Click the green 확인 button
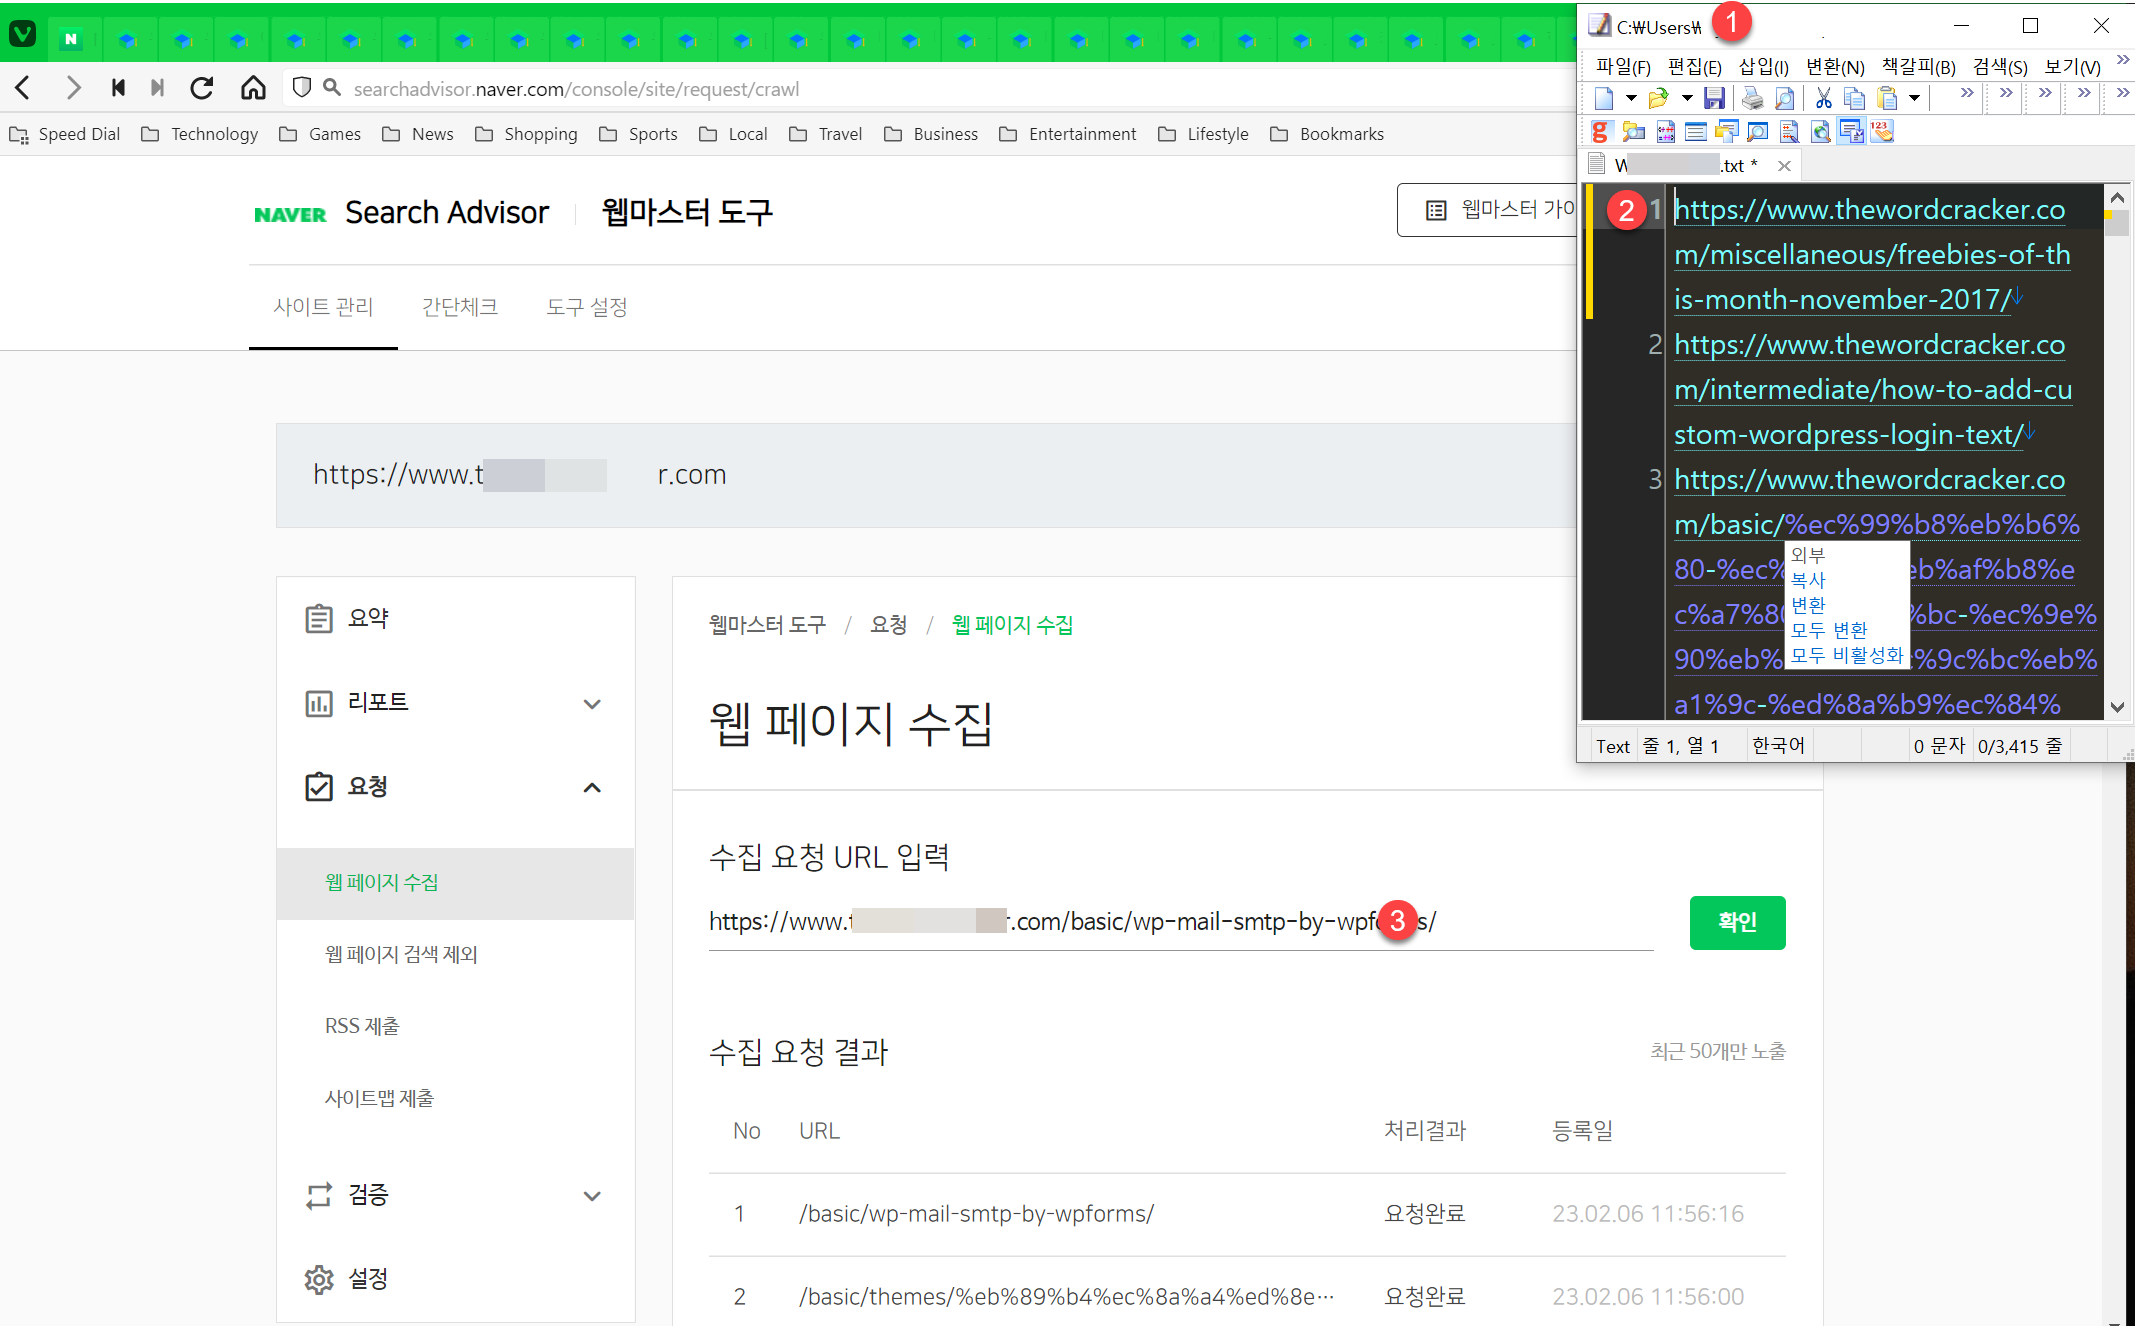The width and height of the screenshot is (2135, 1326). point(1737,922)
